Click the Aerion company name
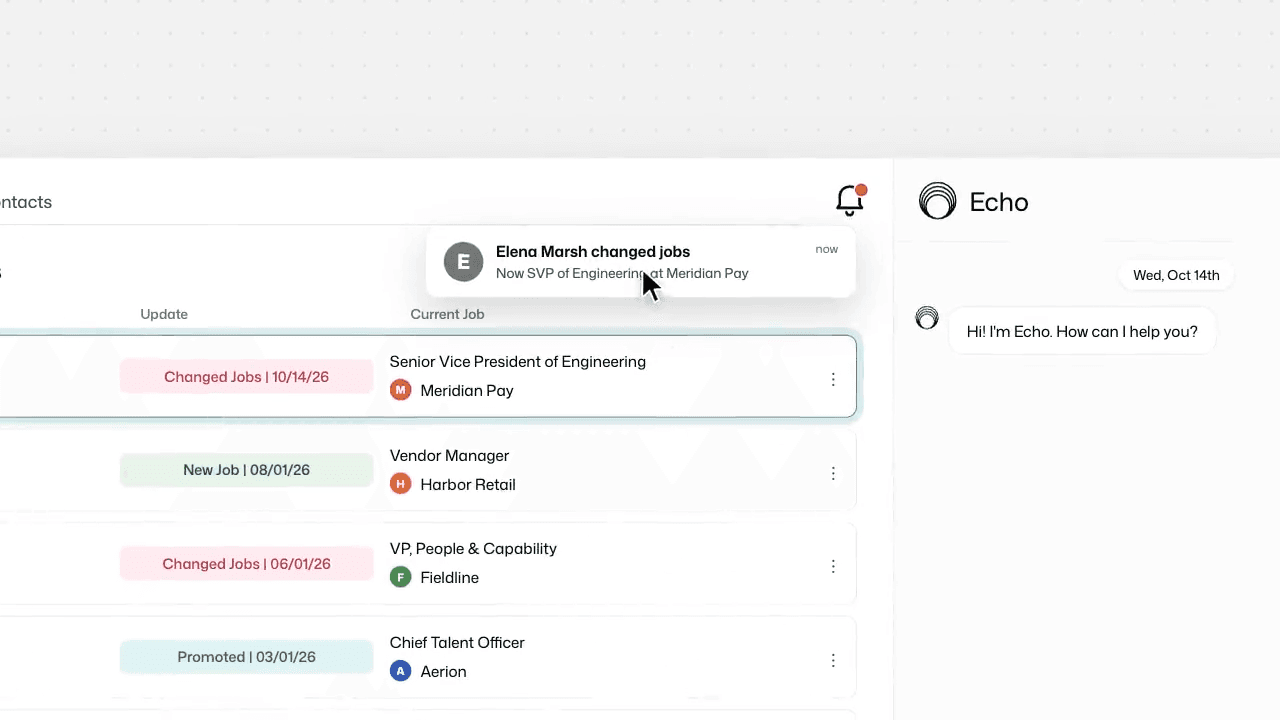 coord(444,671)
